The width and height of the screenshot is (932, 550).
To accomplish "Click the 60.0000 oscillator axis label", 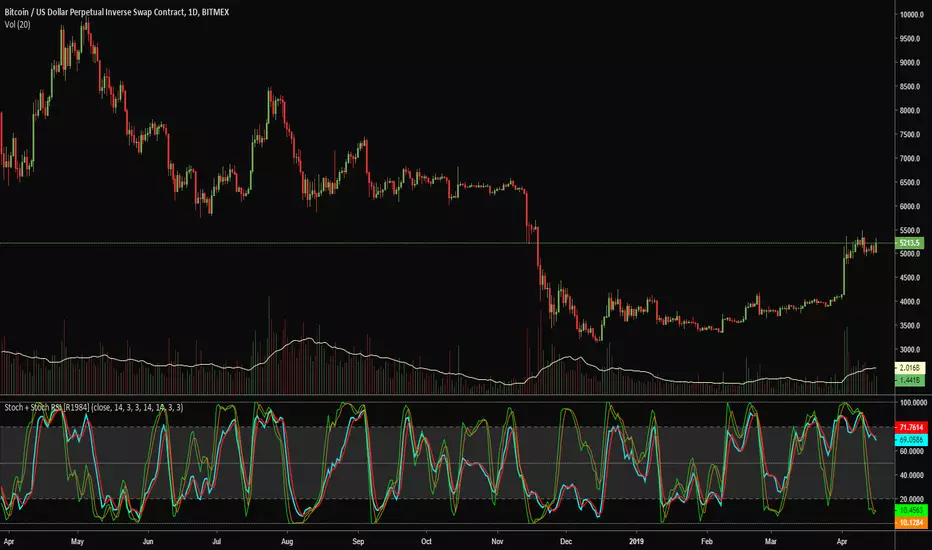I will pos(912,452).
